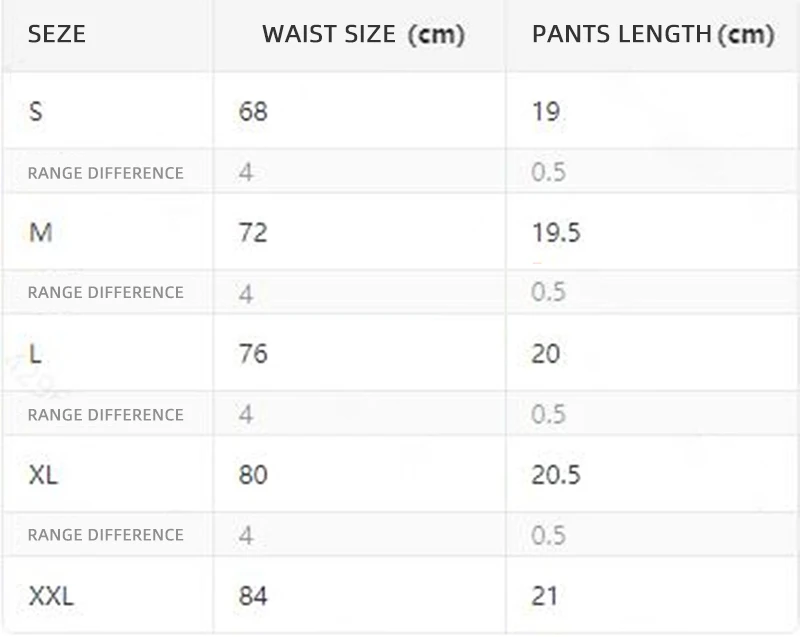Select the S size row label

point(35,111)
